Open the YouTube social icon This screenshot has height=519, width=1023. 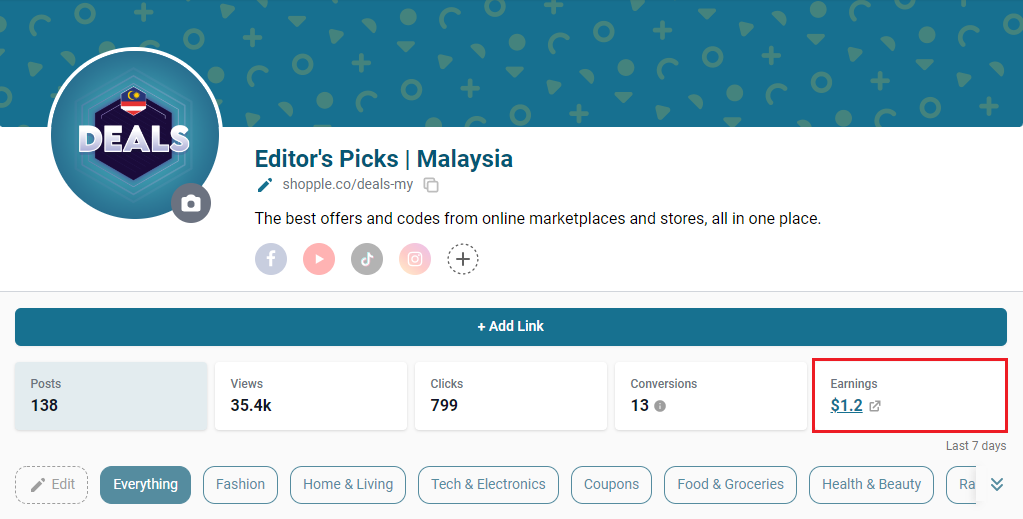[319, 259]
